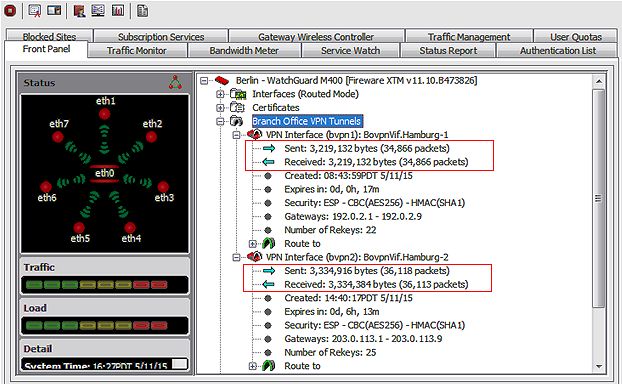Screen dimensions: 622x384
Task: Click the tree scrollbar up arrow
Action: point(599,82)
